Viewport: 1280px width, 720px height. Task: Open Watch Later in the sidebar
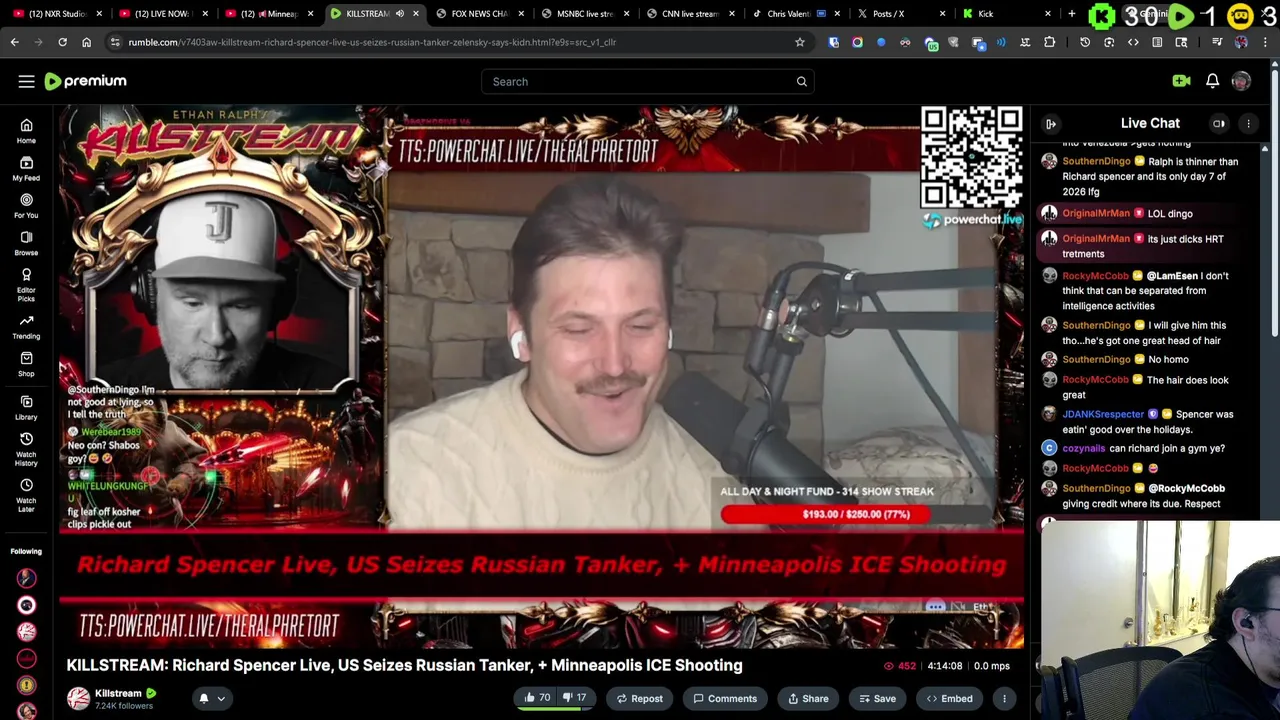26,495
